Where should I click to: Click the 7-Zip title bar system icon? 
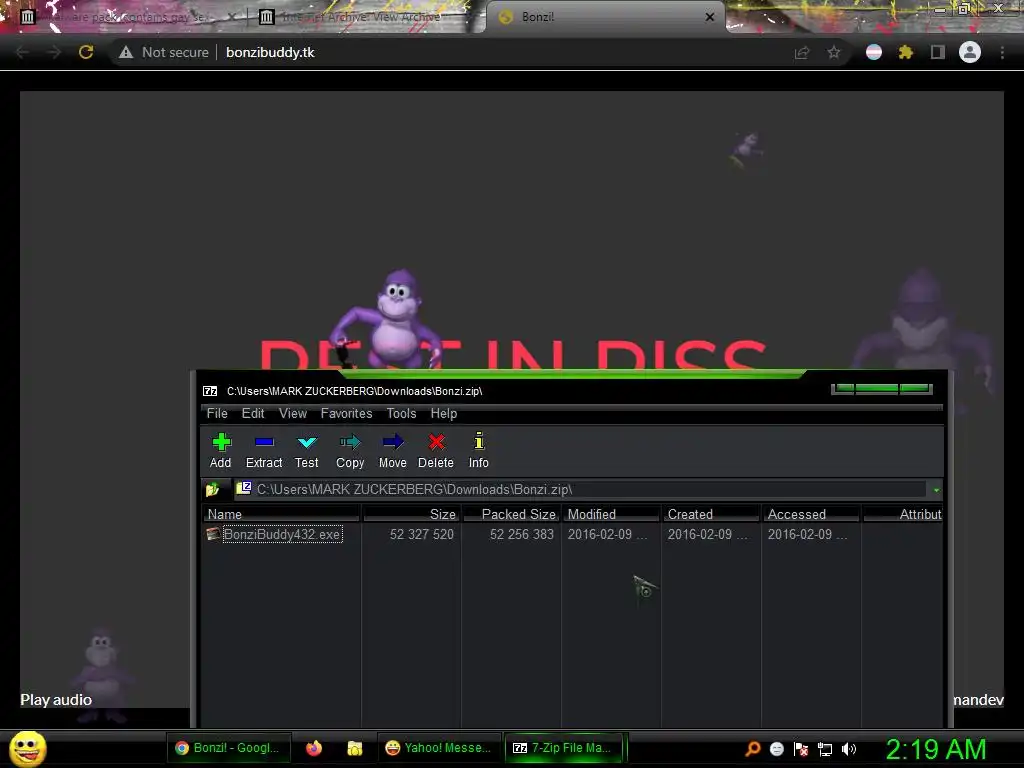tap(210, 391)
